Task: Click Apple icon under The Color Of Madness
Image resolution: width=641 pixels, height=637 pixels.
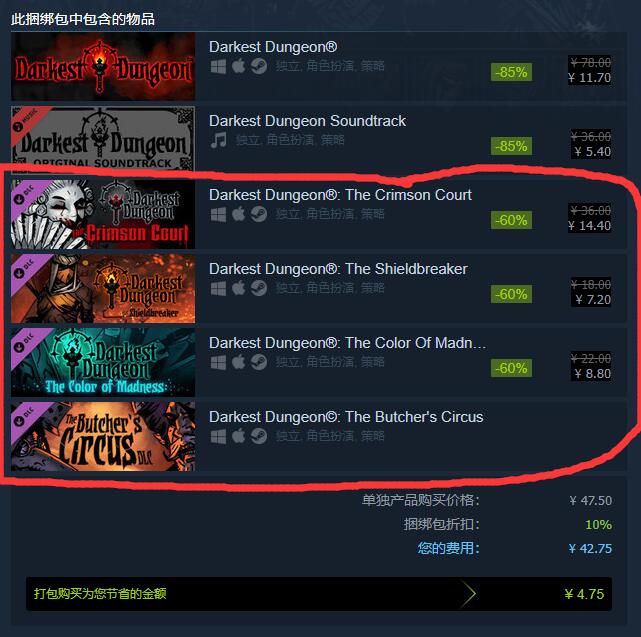Action: click(238, 362)
